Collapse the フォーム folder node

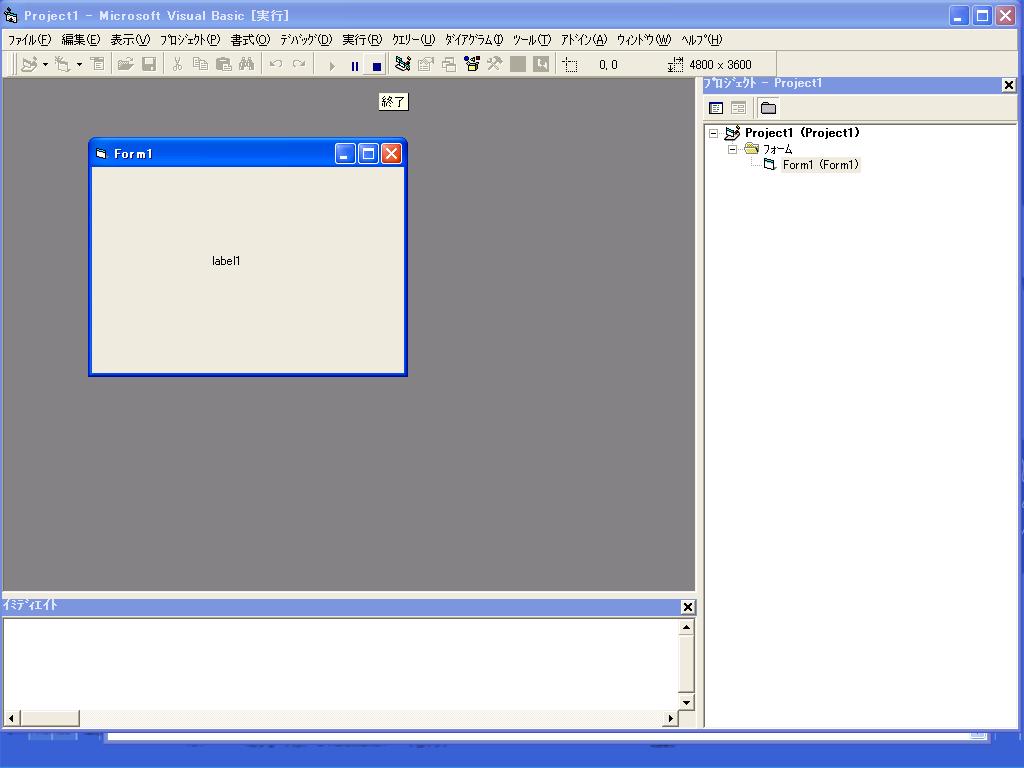733,150
